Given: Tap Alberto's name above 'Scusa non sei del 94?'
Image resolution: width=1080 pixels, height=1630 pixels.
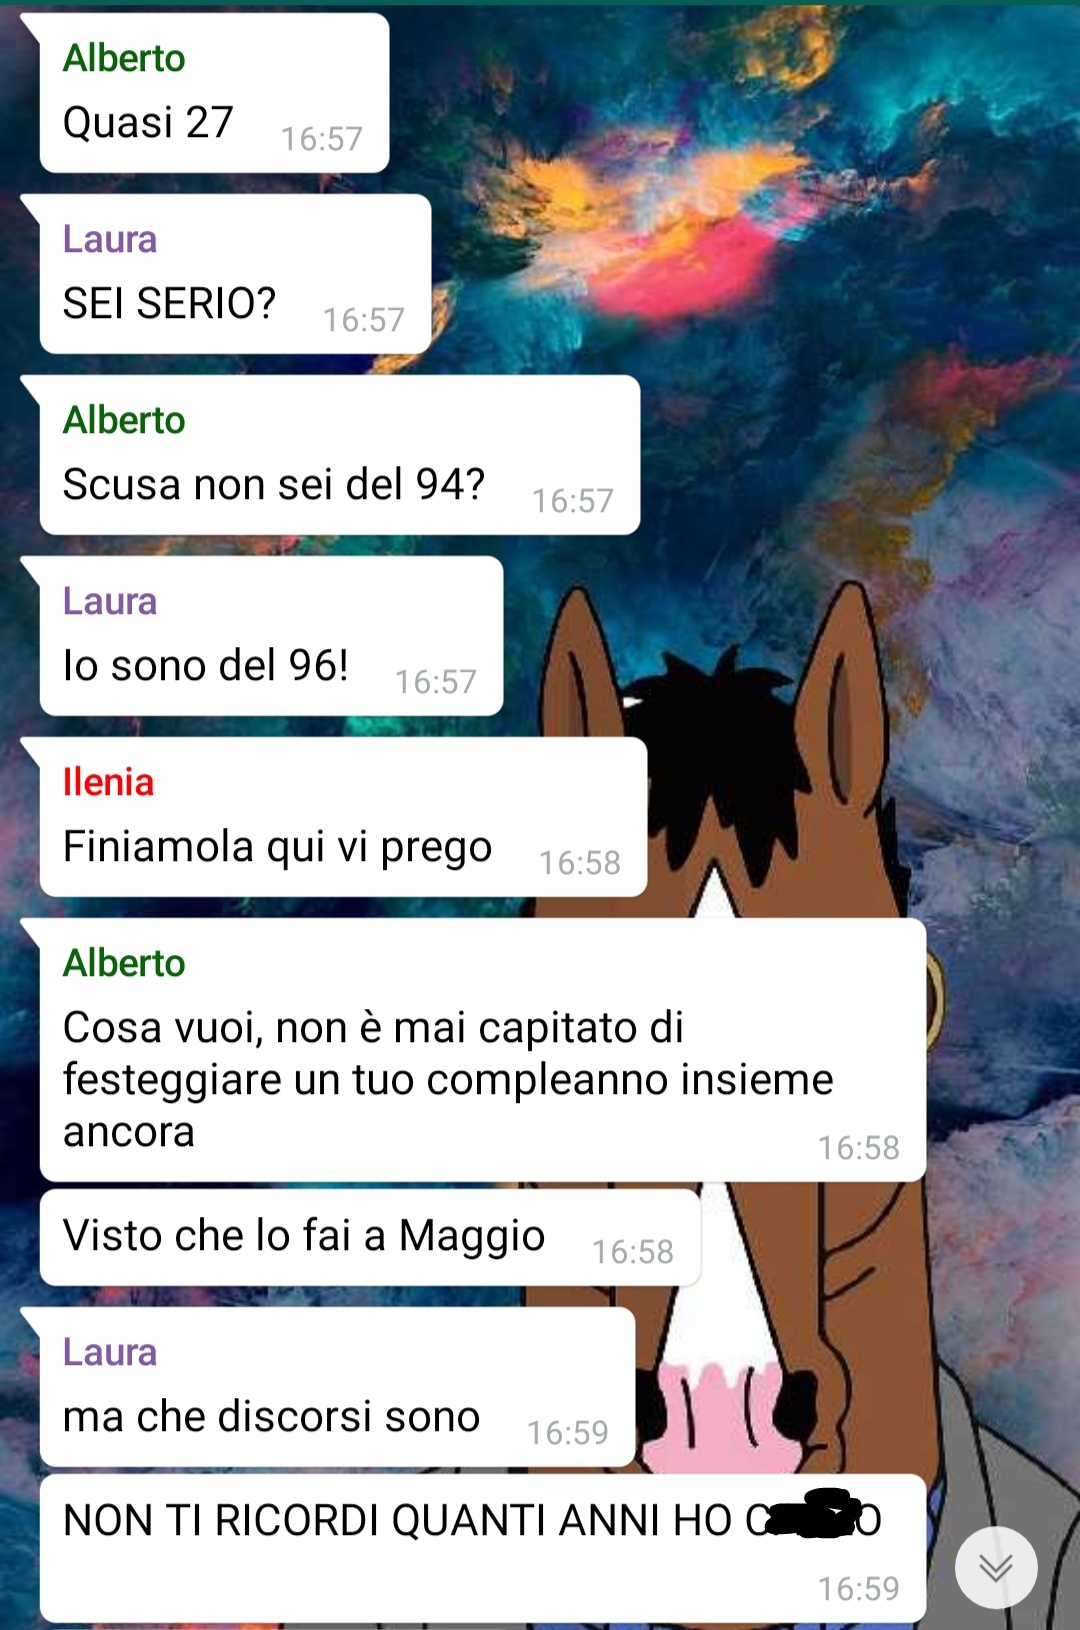Looking at the screenshot, I should (x=124, y=420).
